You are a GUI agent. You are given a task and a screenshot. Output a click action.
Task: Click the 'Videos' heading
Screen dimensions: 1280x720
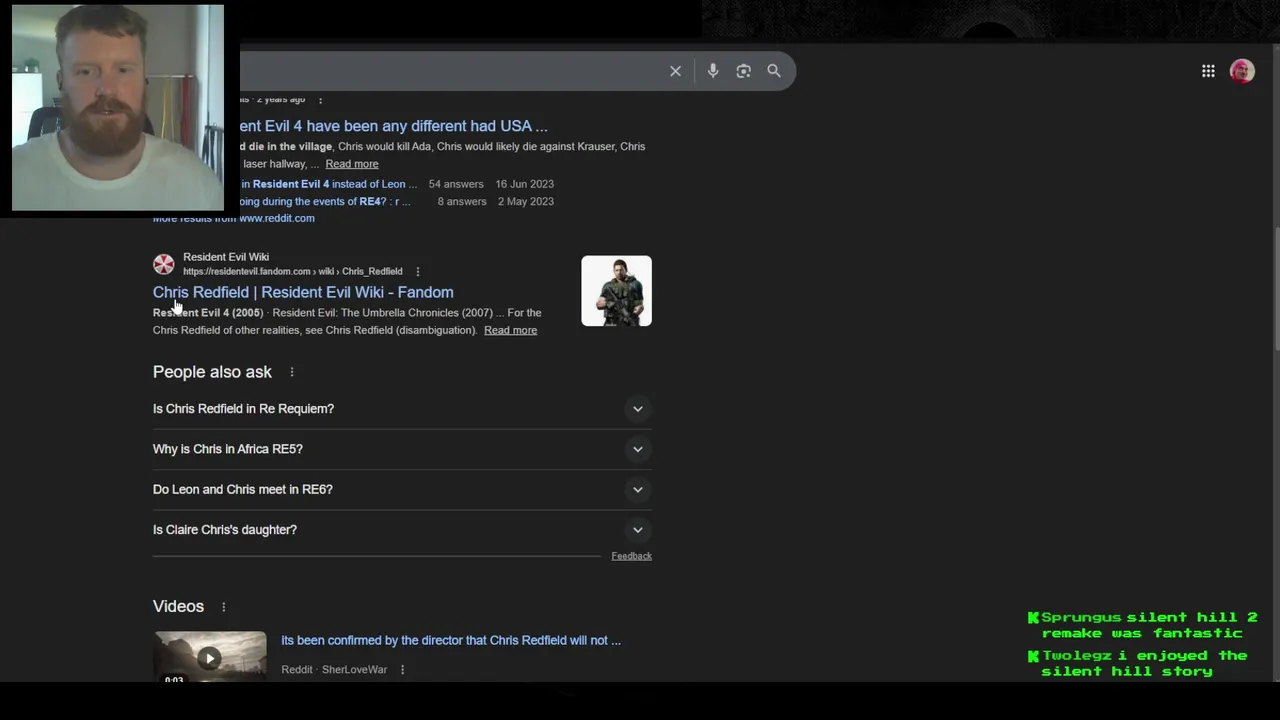pos(178,606)
